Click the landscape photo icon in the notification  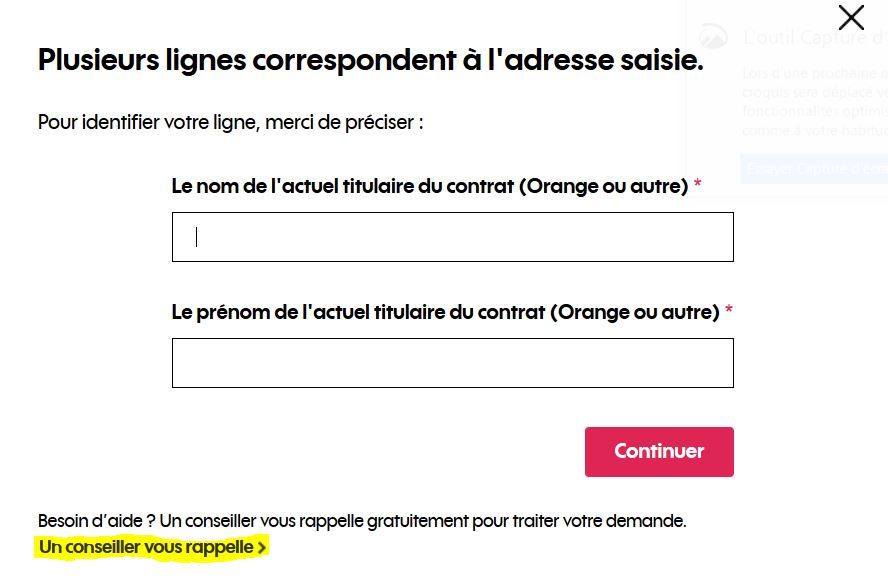(713, 36)
